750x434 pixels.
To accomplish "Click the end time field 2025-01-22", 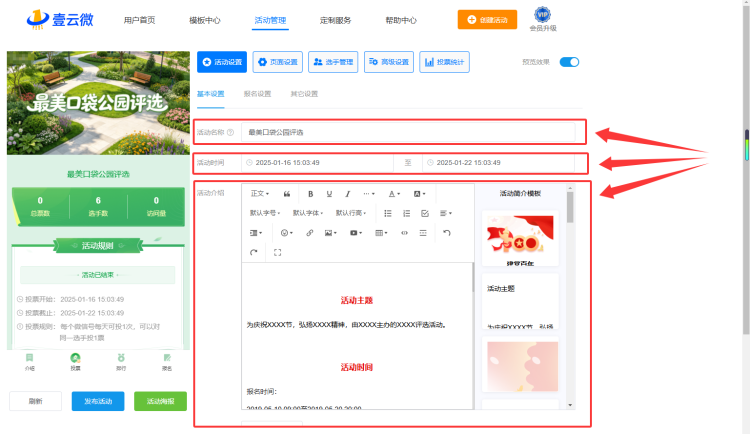I will tap(498, 163).
